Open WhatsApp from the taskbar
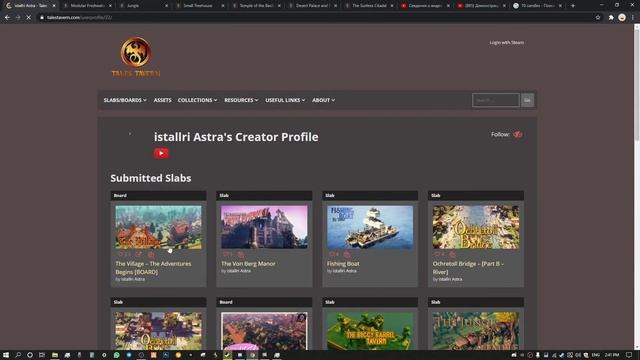 coord(116,355)
